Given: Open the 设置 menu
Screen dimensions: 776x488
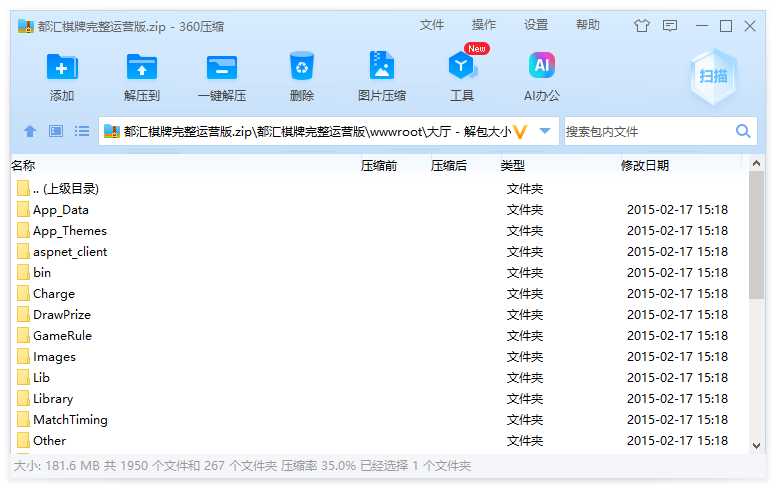Looking at the screenshot, I should click(x=536, y=25).
